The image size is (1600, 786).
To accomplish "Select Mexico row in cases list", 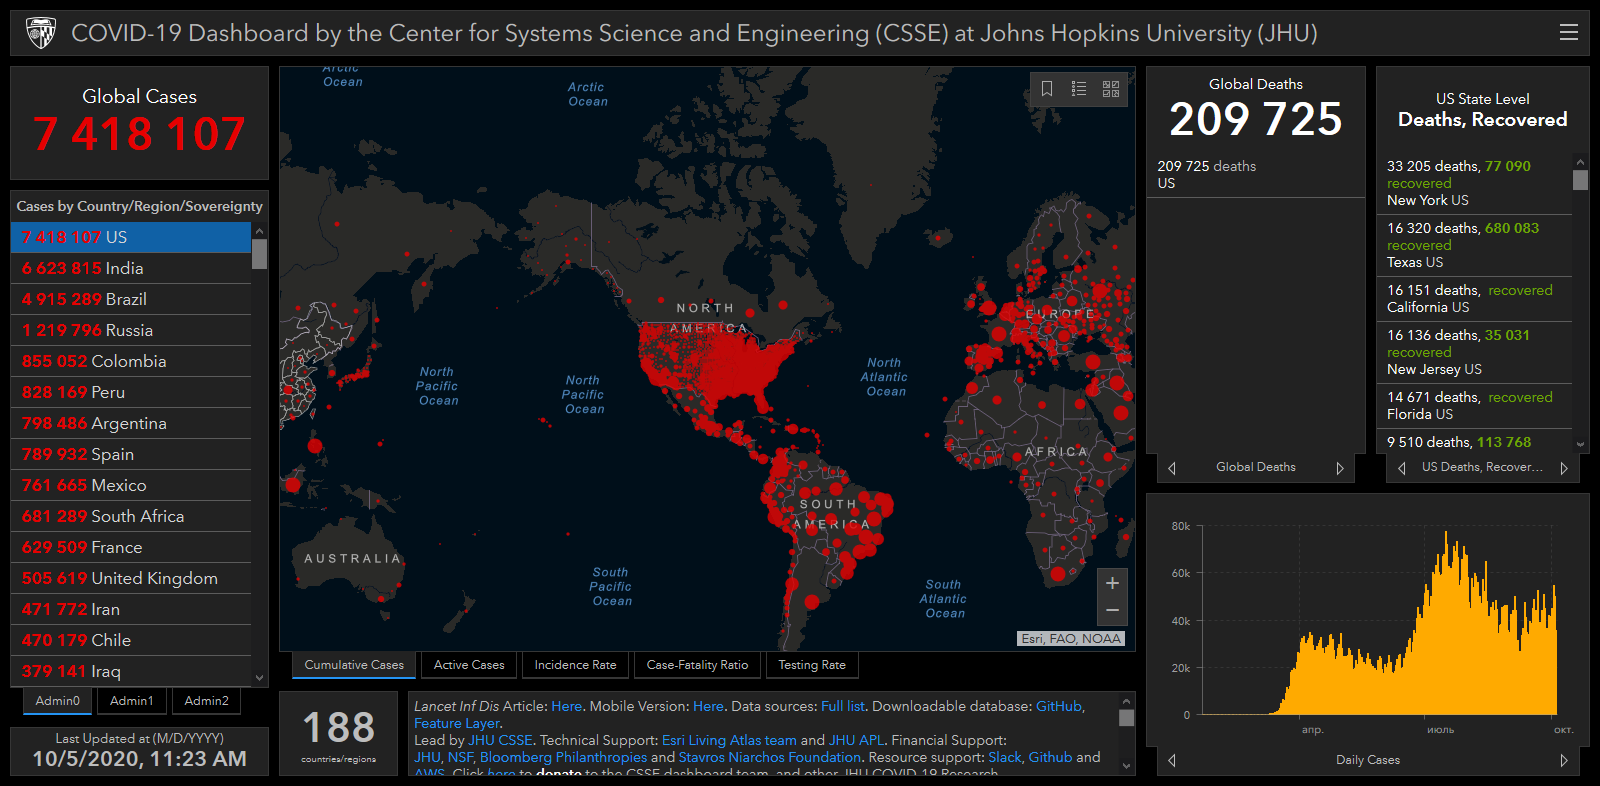I will 131,485.
